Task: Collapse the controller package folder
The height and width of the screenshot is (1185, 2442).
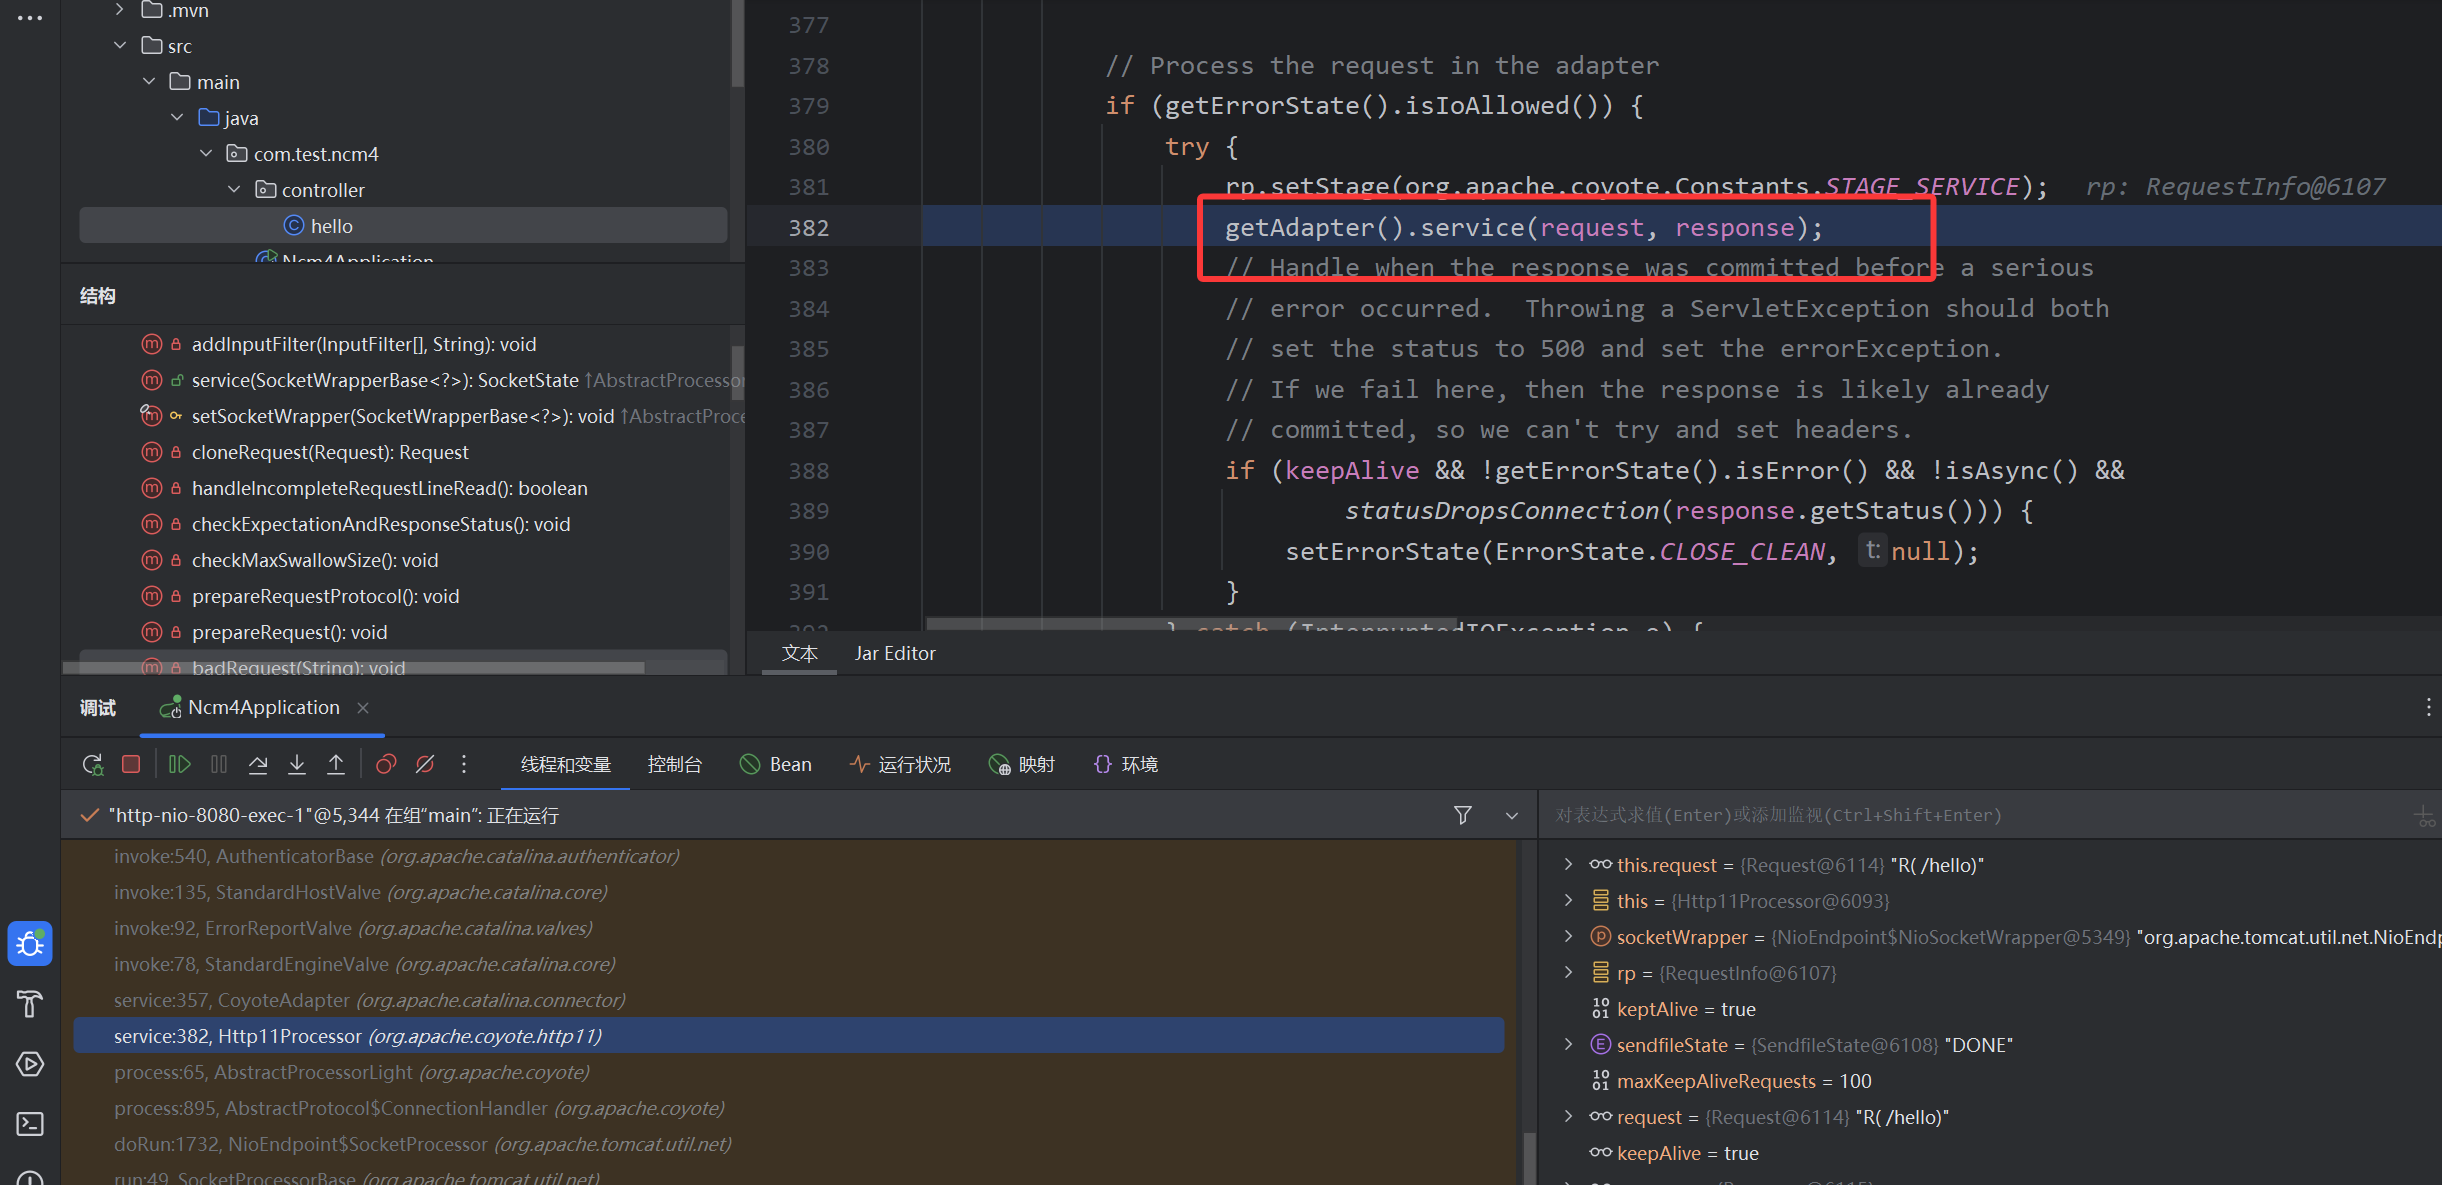Action: [x=234, y=190]
